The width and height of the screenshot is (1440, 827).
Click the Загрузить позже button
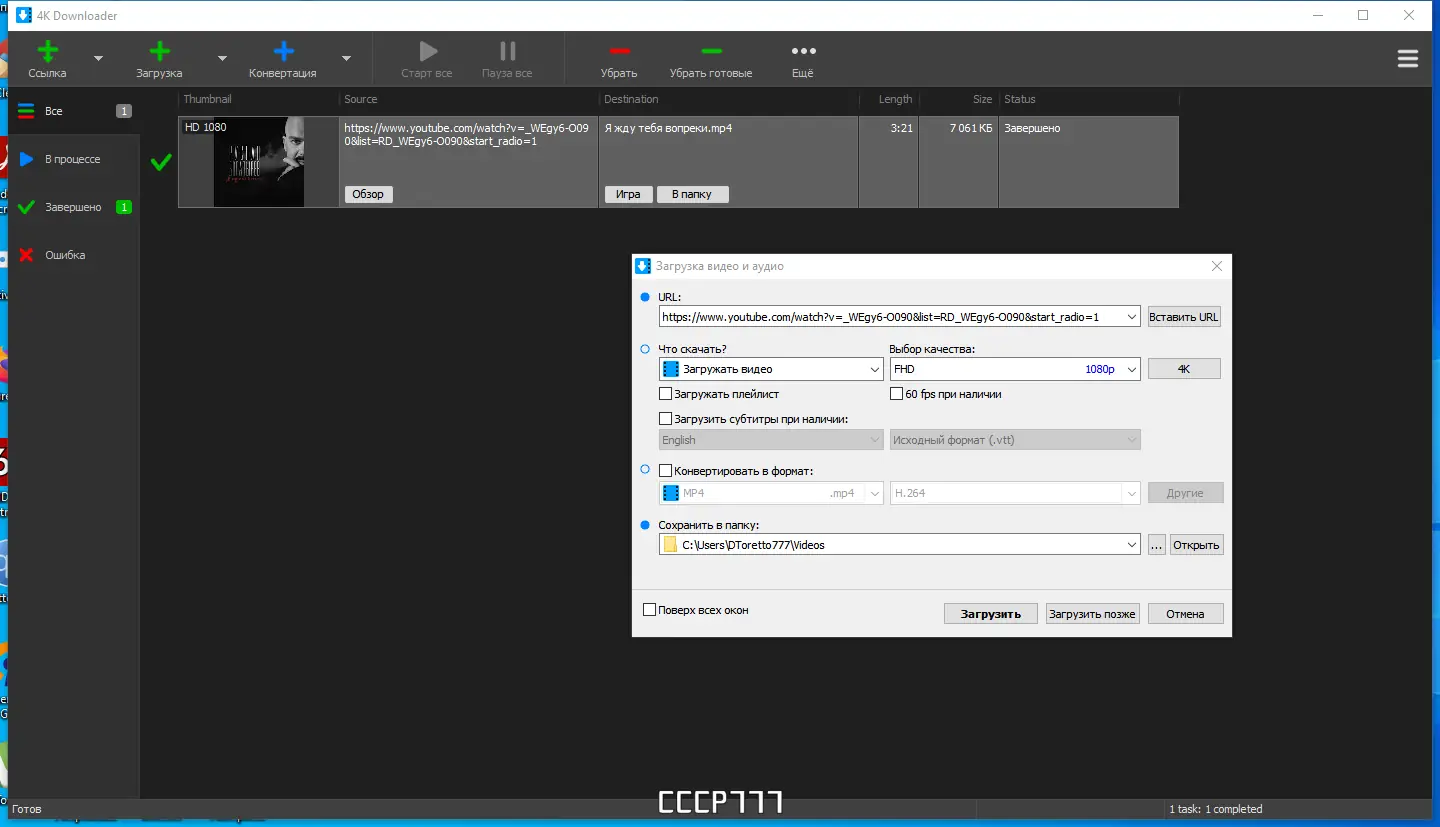pyautogui.click(x=1092, y=614)
